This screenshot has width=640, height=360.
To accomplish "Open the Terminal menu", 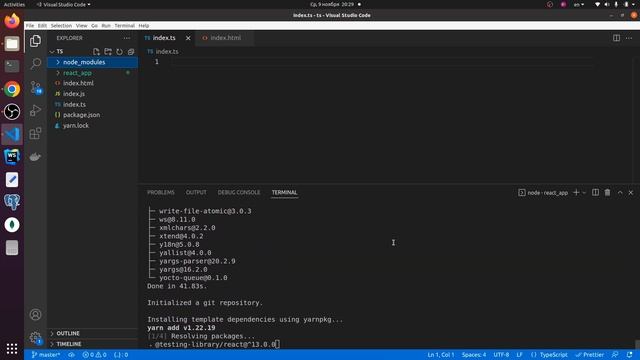I will (124, 25).
